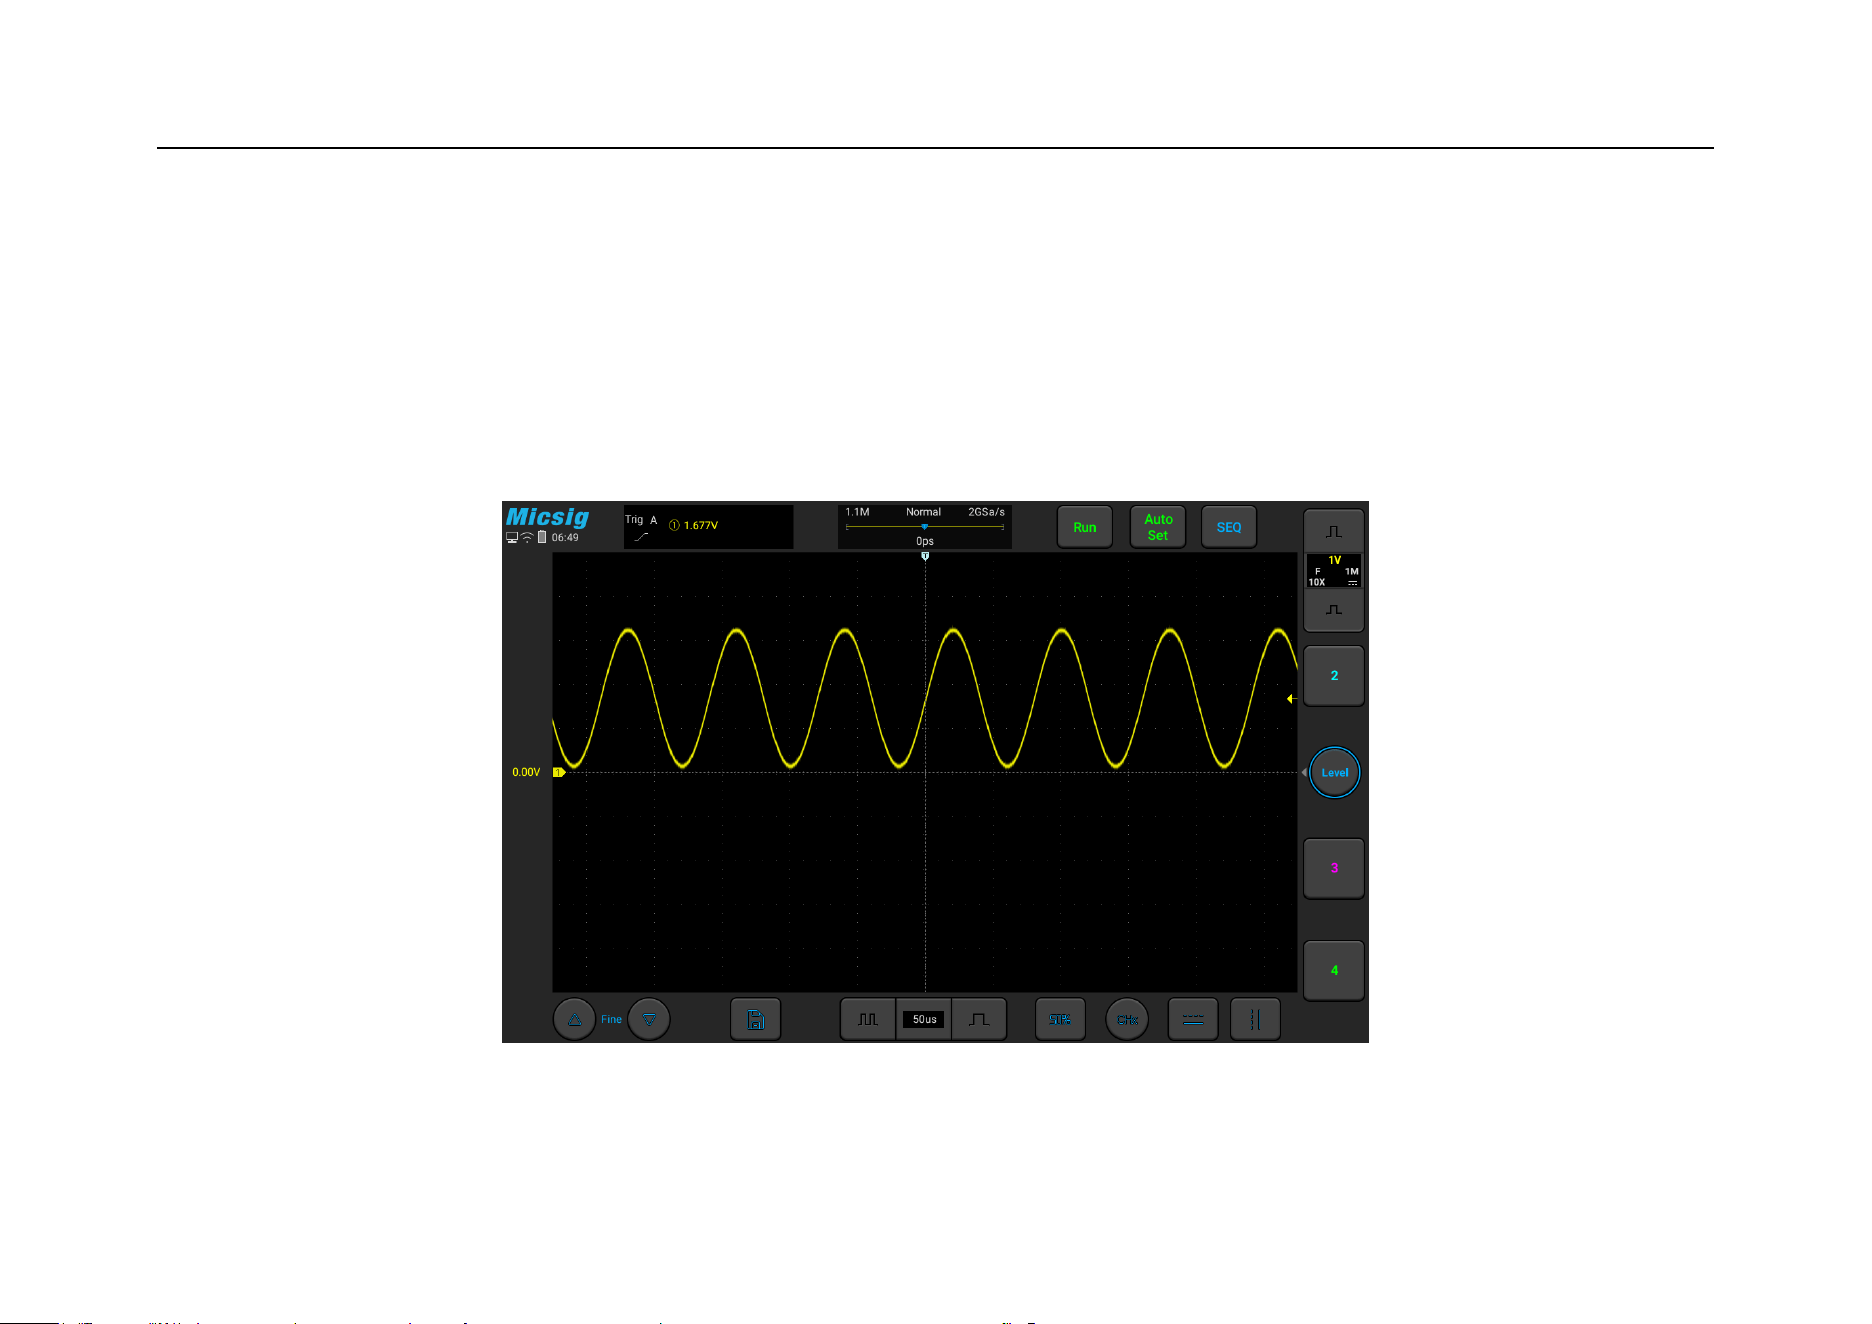Increase channel 1 vertical scale, upper pulse icon
This screenshot has width=1872, height=1324.
[1334, 531]
